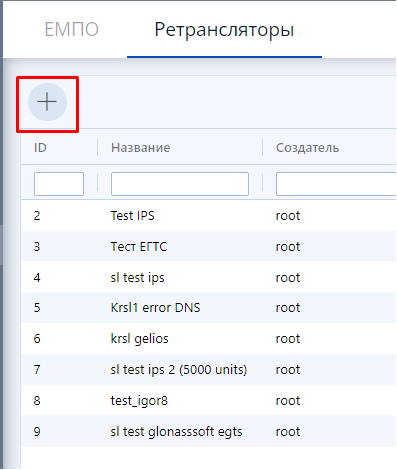Select the Krsl1 error DNS row
This screenshot has height=470, width=397.
click(x=208, y=308)
